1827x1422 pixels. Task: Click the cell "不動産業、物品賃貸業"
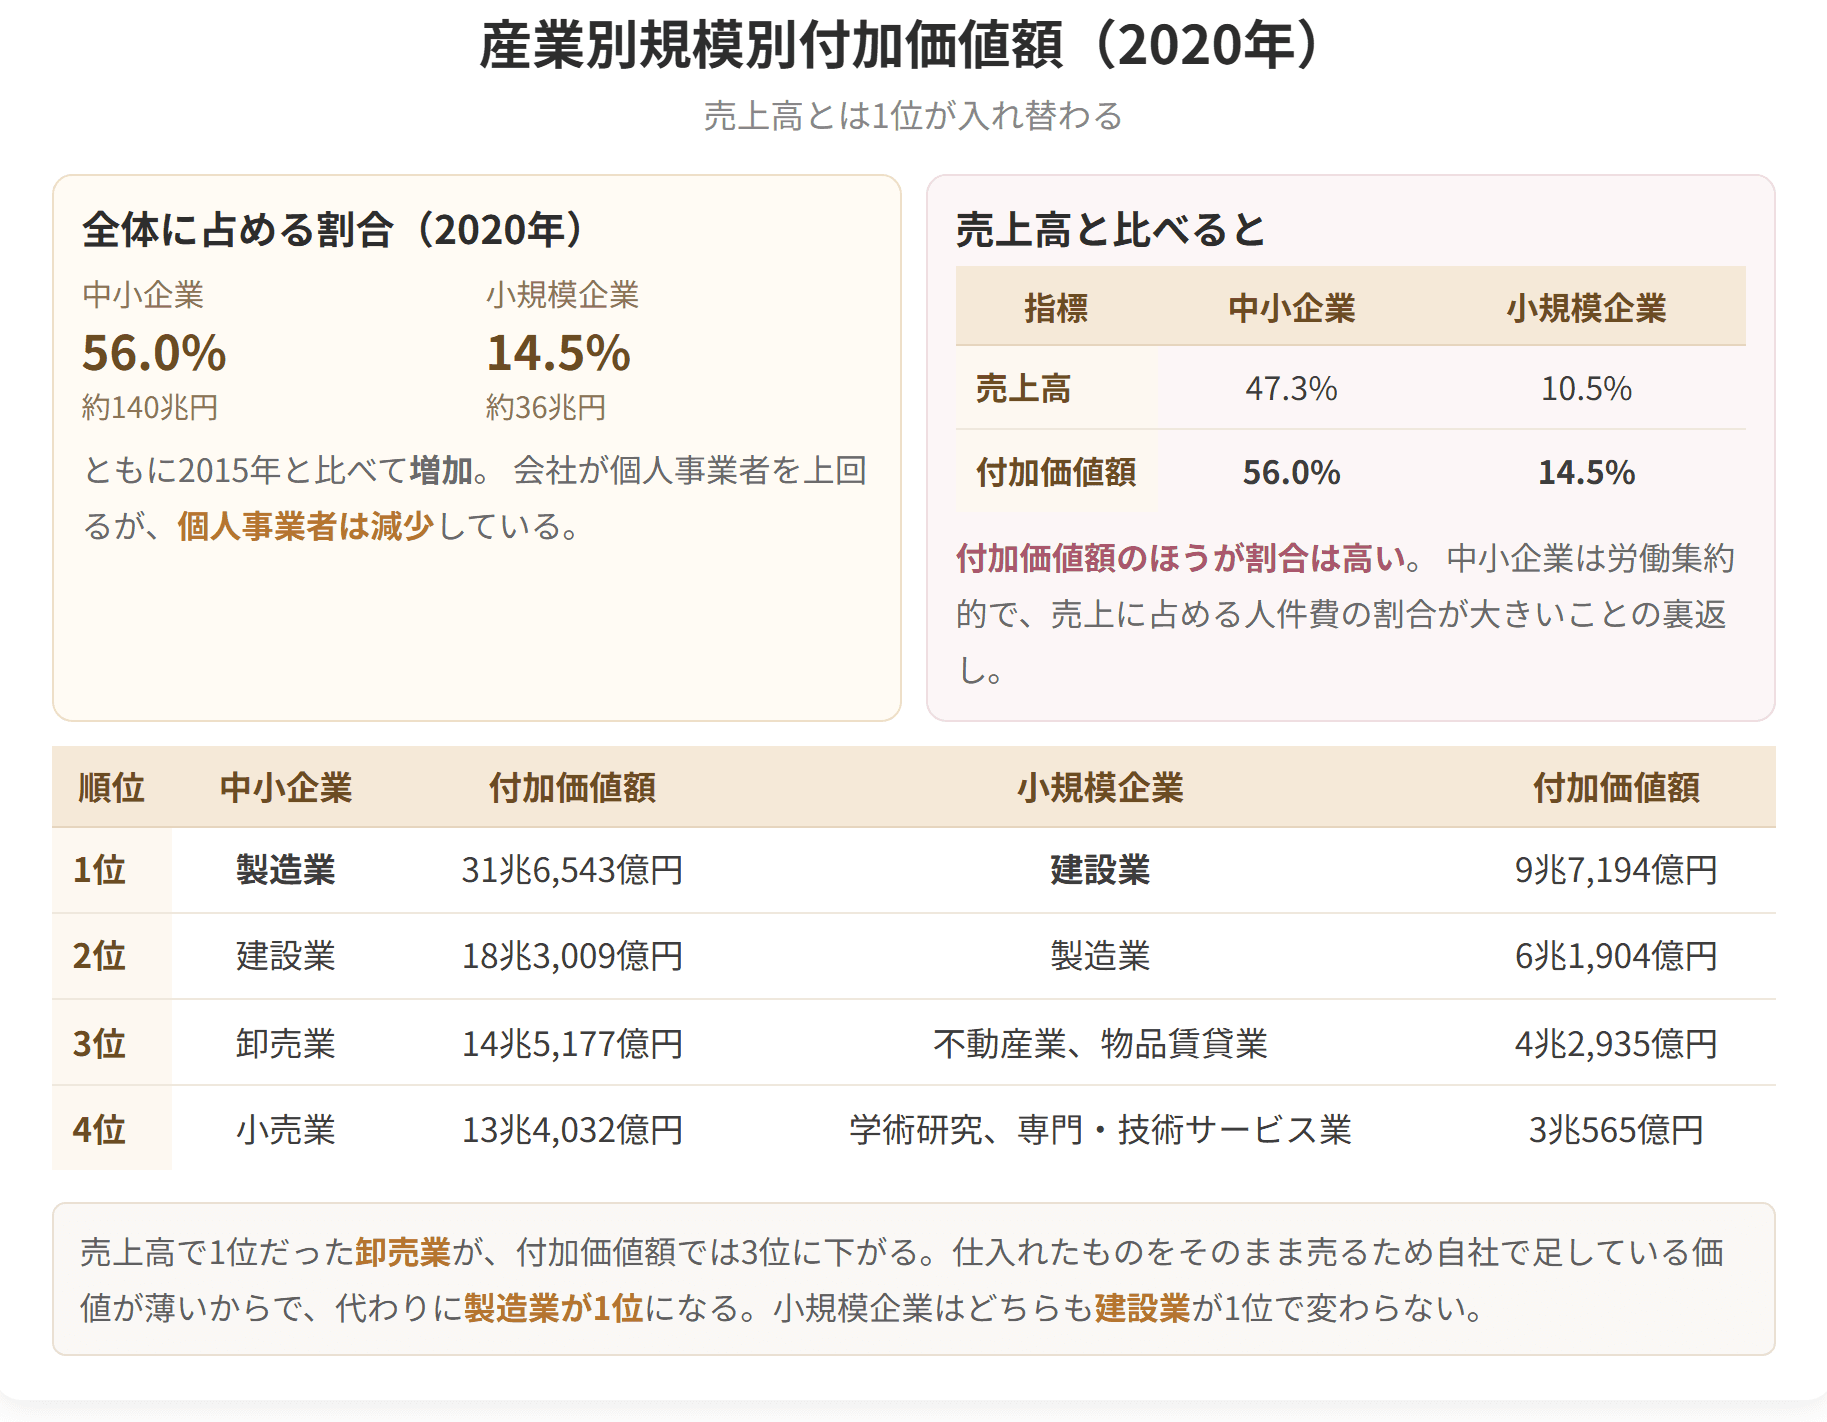tap(1100, 1043)
